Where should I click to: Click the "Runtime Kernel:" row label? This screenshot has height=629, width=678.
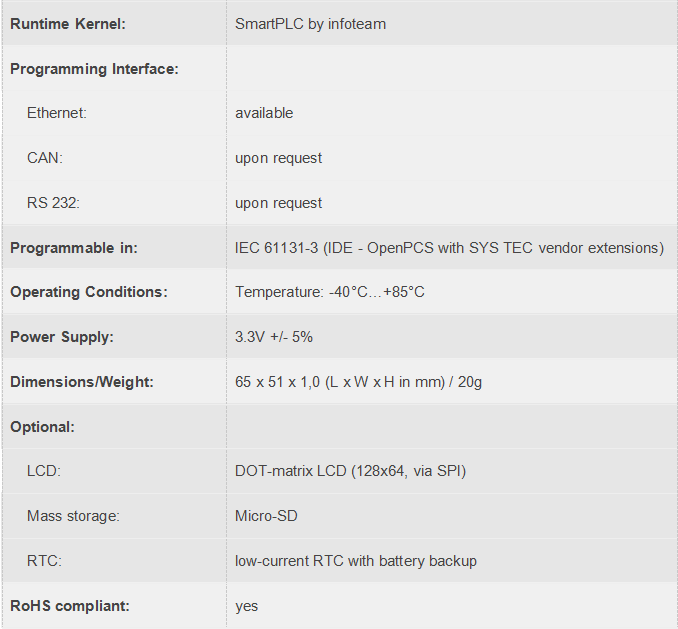tap(68, 23)
